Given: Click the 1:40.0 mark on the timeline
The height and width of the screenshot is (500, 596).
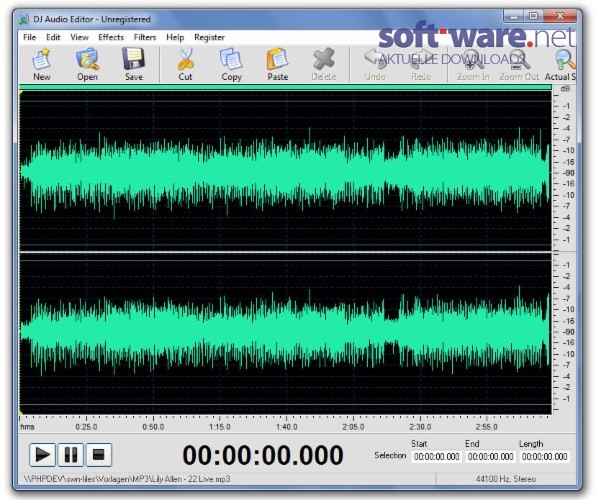Looking at the screenshot, I should pyautogui.click(x=287, y=427).
